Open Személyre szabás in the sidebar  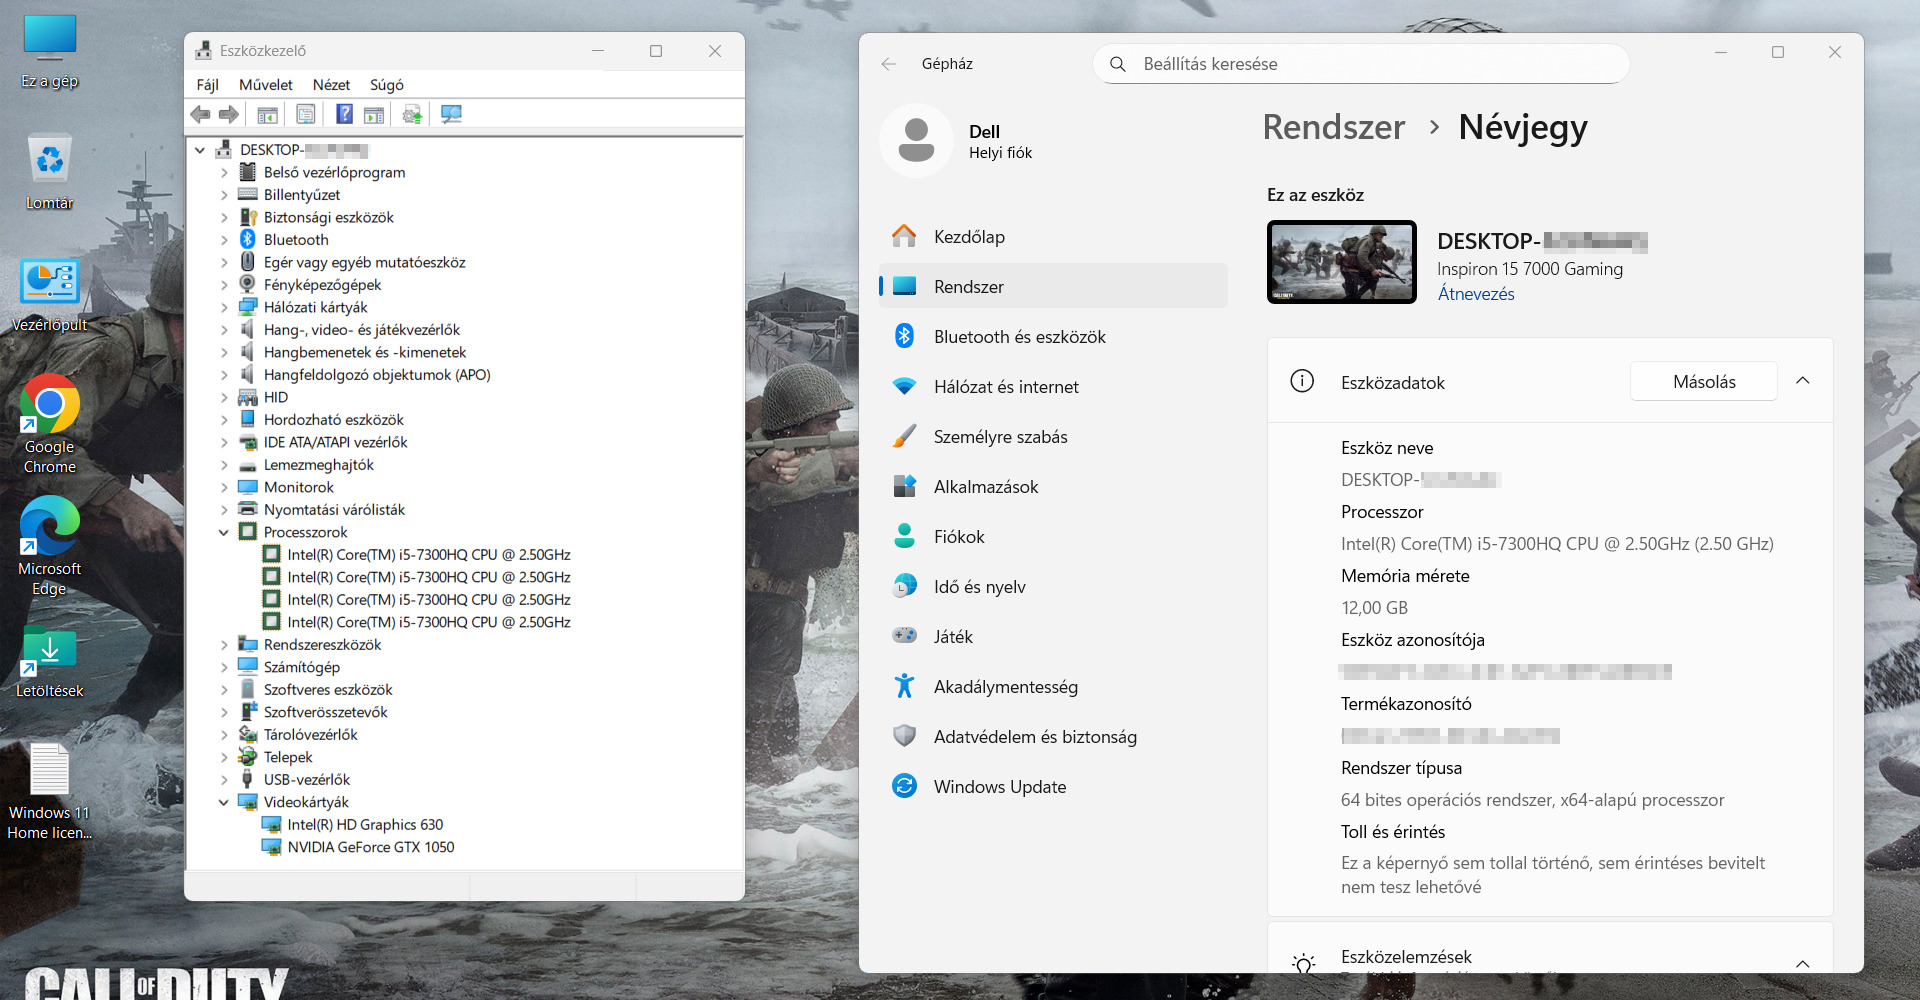[1053, 437]
